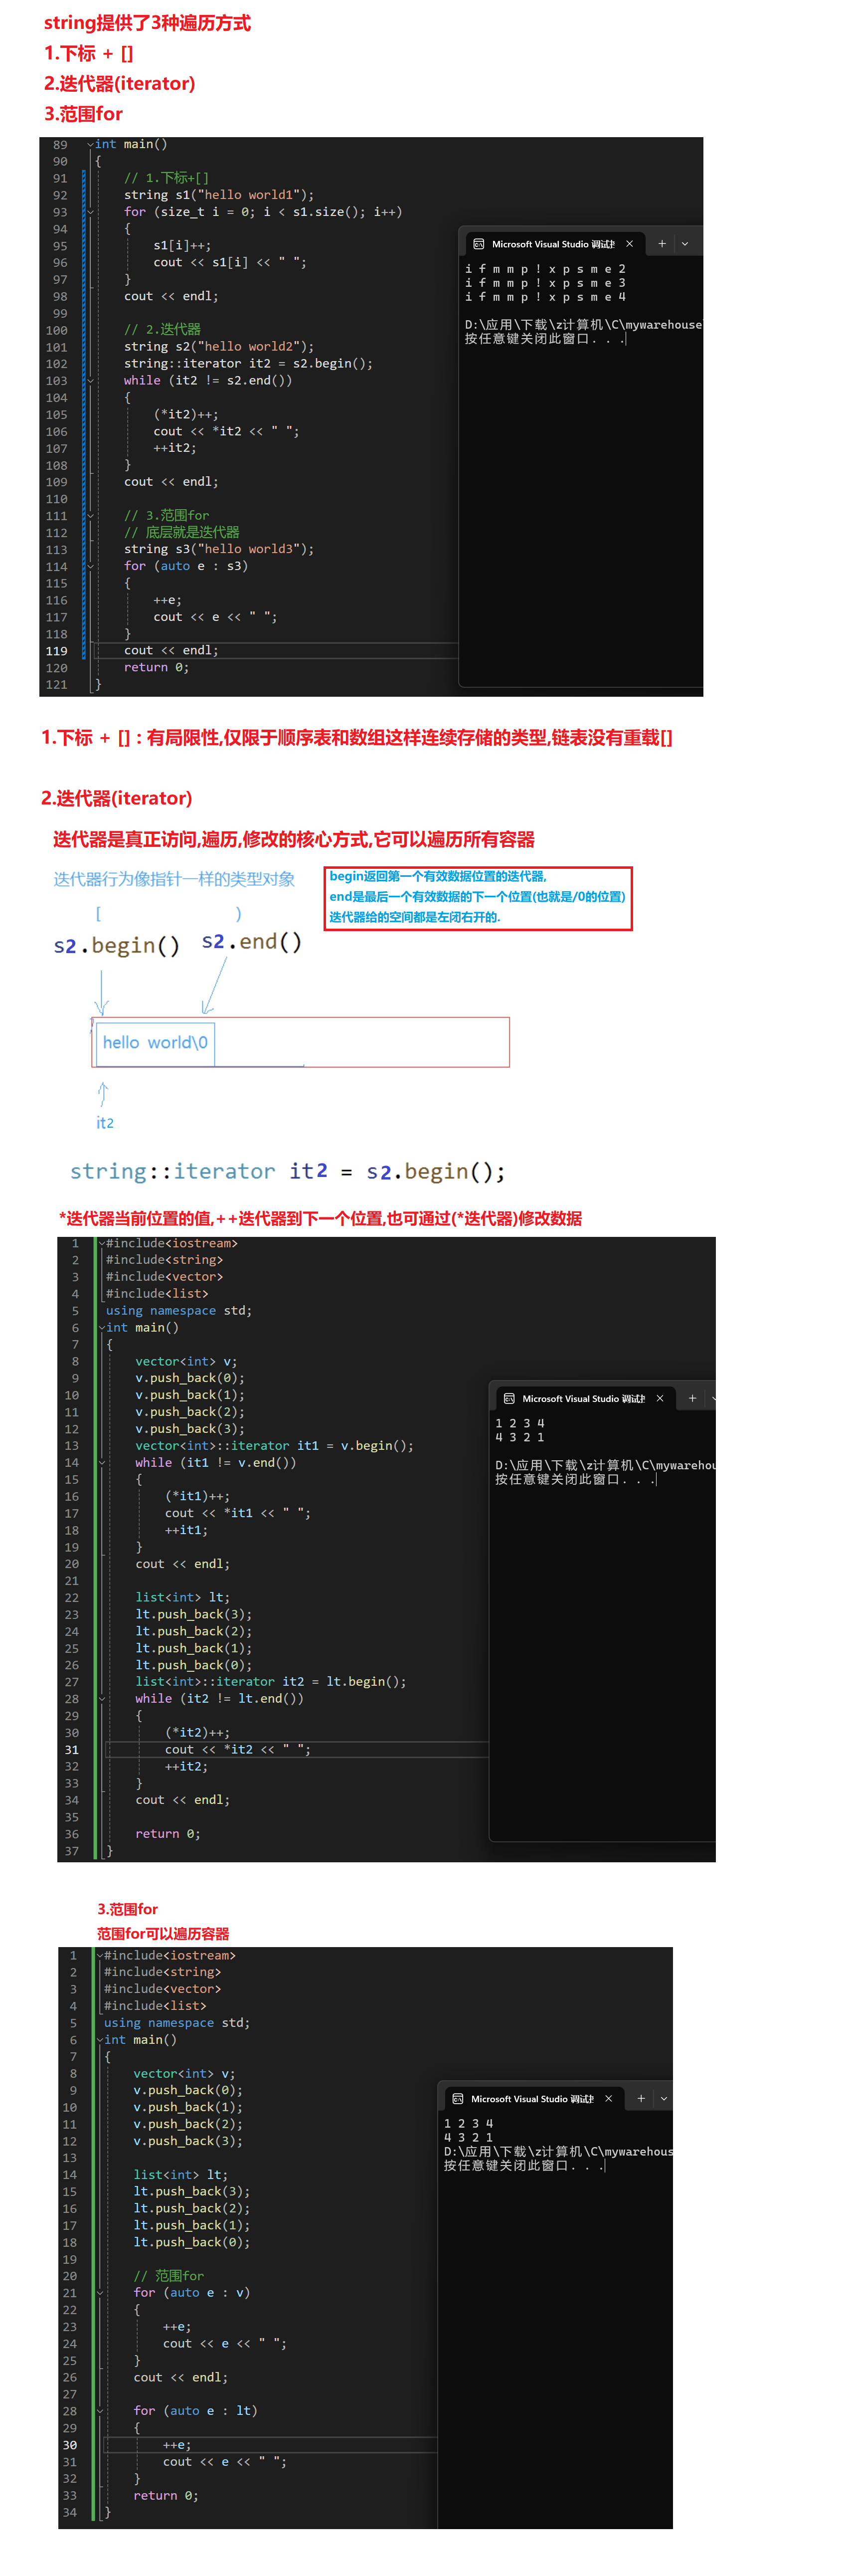Click code line string s1("hello world1");
842x2576 pixels.
coord(219,195)
